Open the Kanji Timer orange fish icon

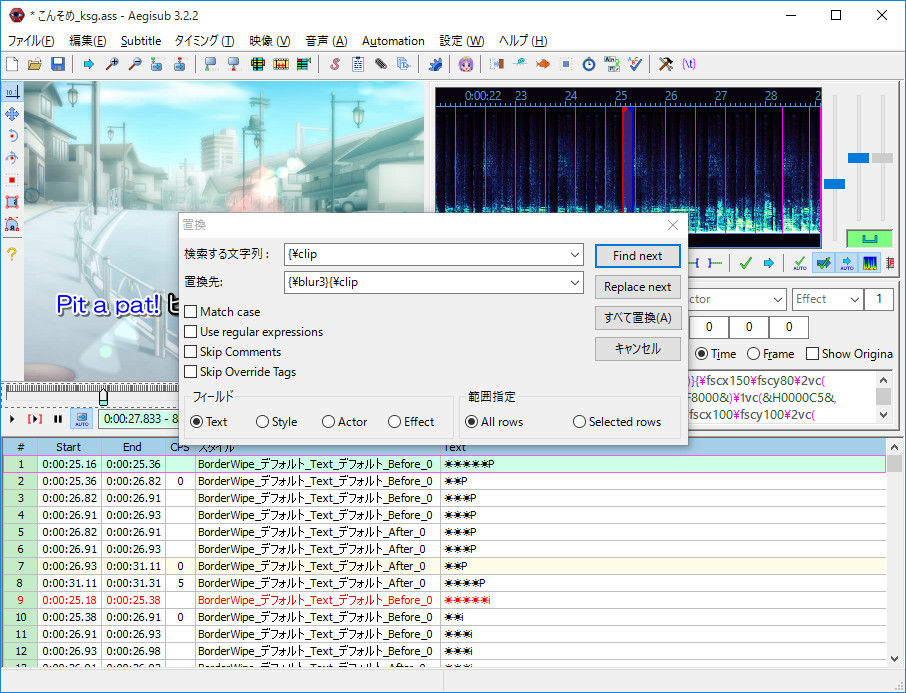tap(543, 64)
